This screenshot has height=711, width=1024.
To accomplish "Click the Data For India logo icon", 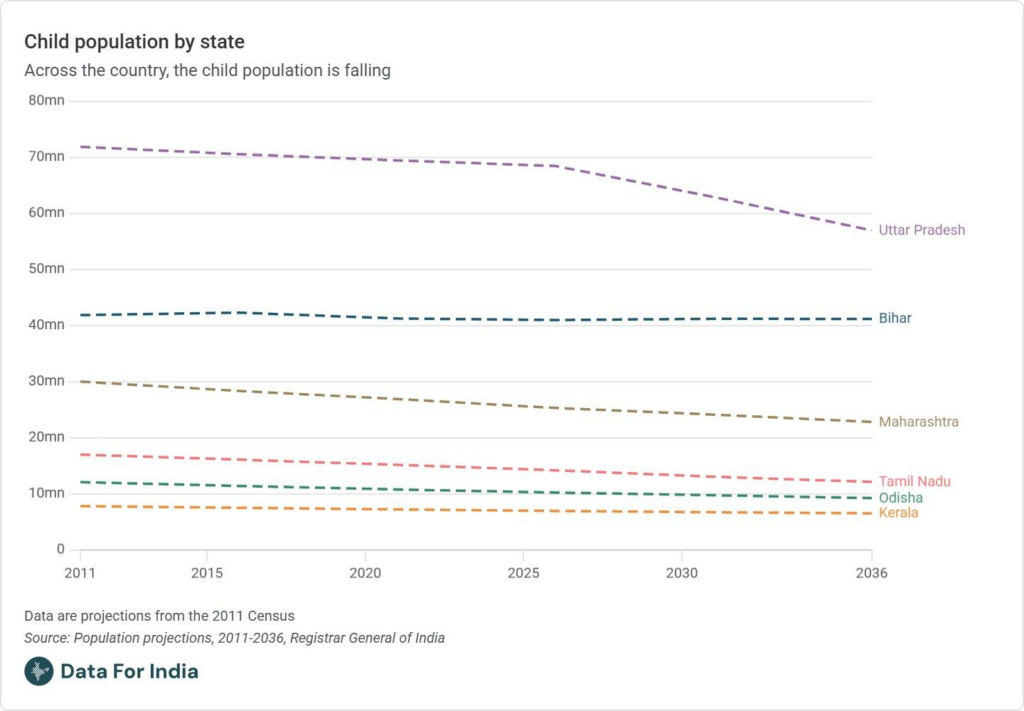I will [x=39, y=671].
